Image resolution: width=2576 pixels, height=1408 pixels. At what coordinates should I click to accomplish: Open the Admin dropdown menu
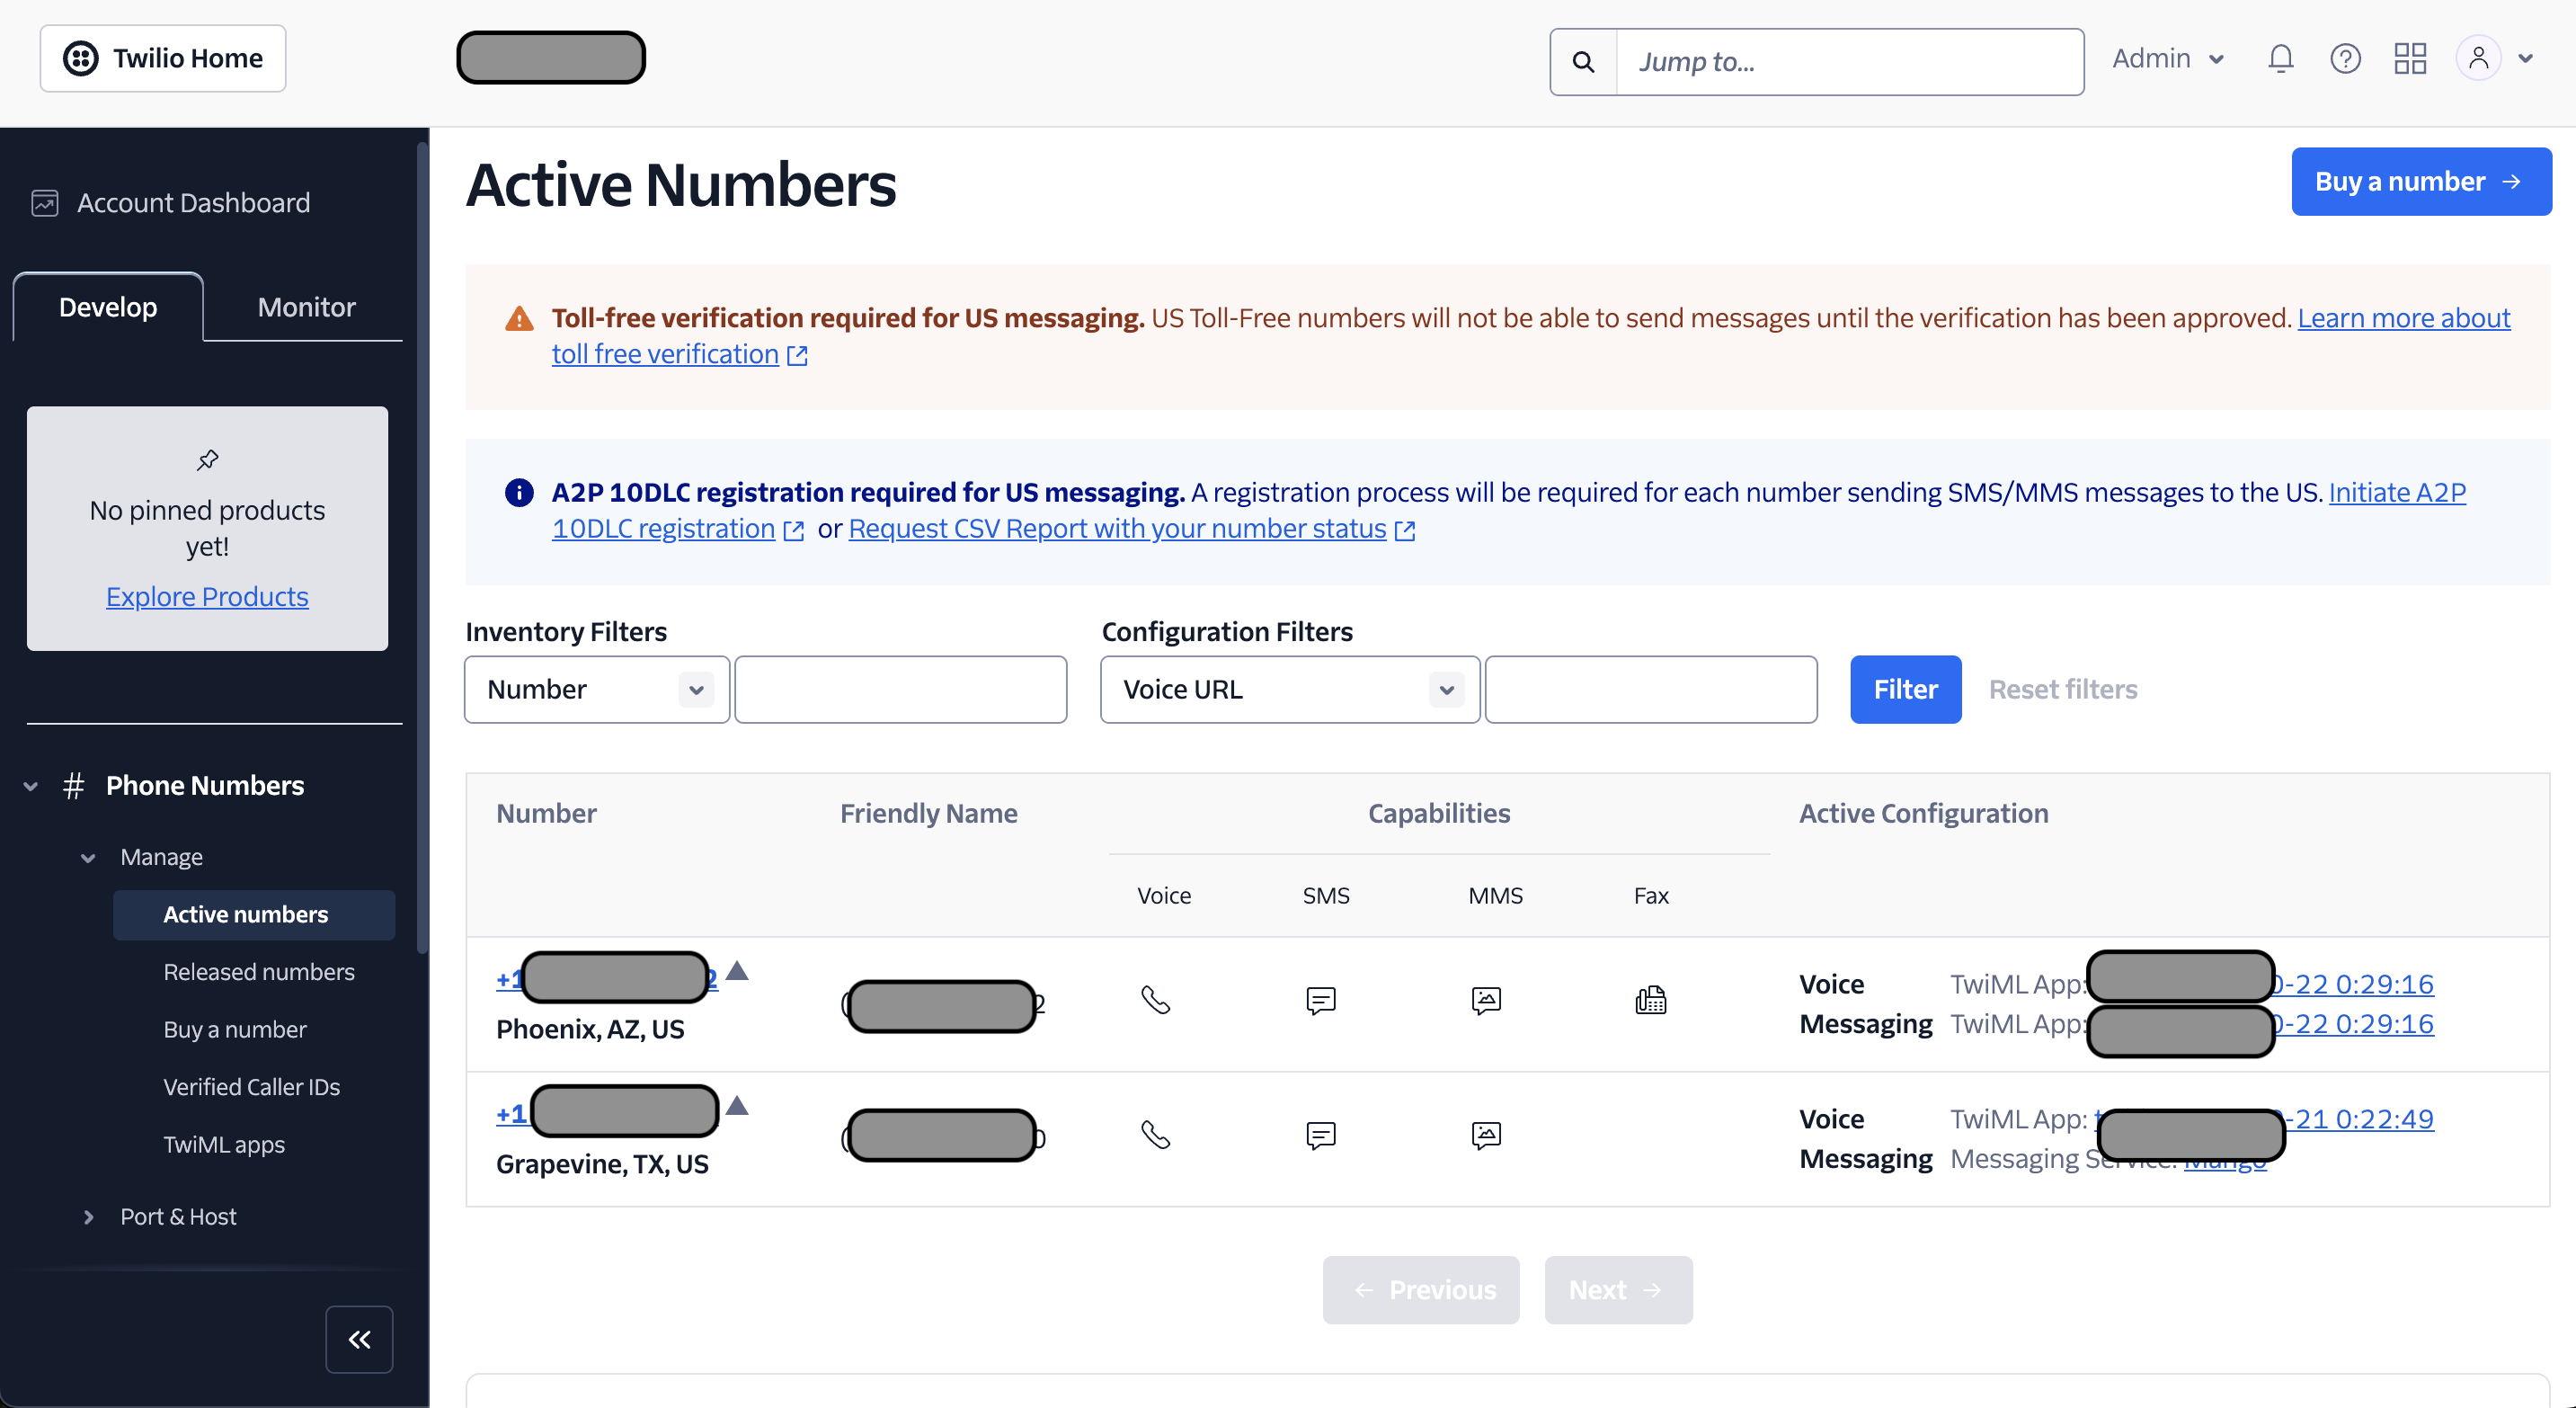(x=2168, y=59)
